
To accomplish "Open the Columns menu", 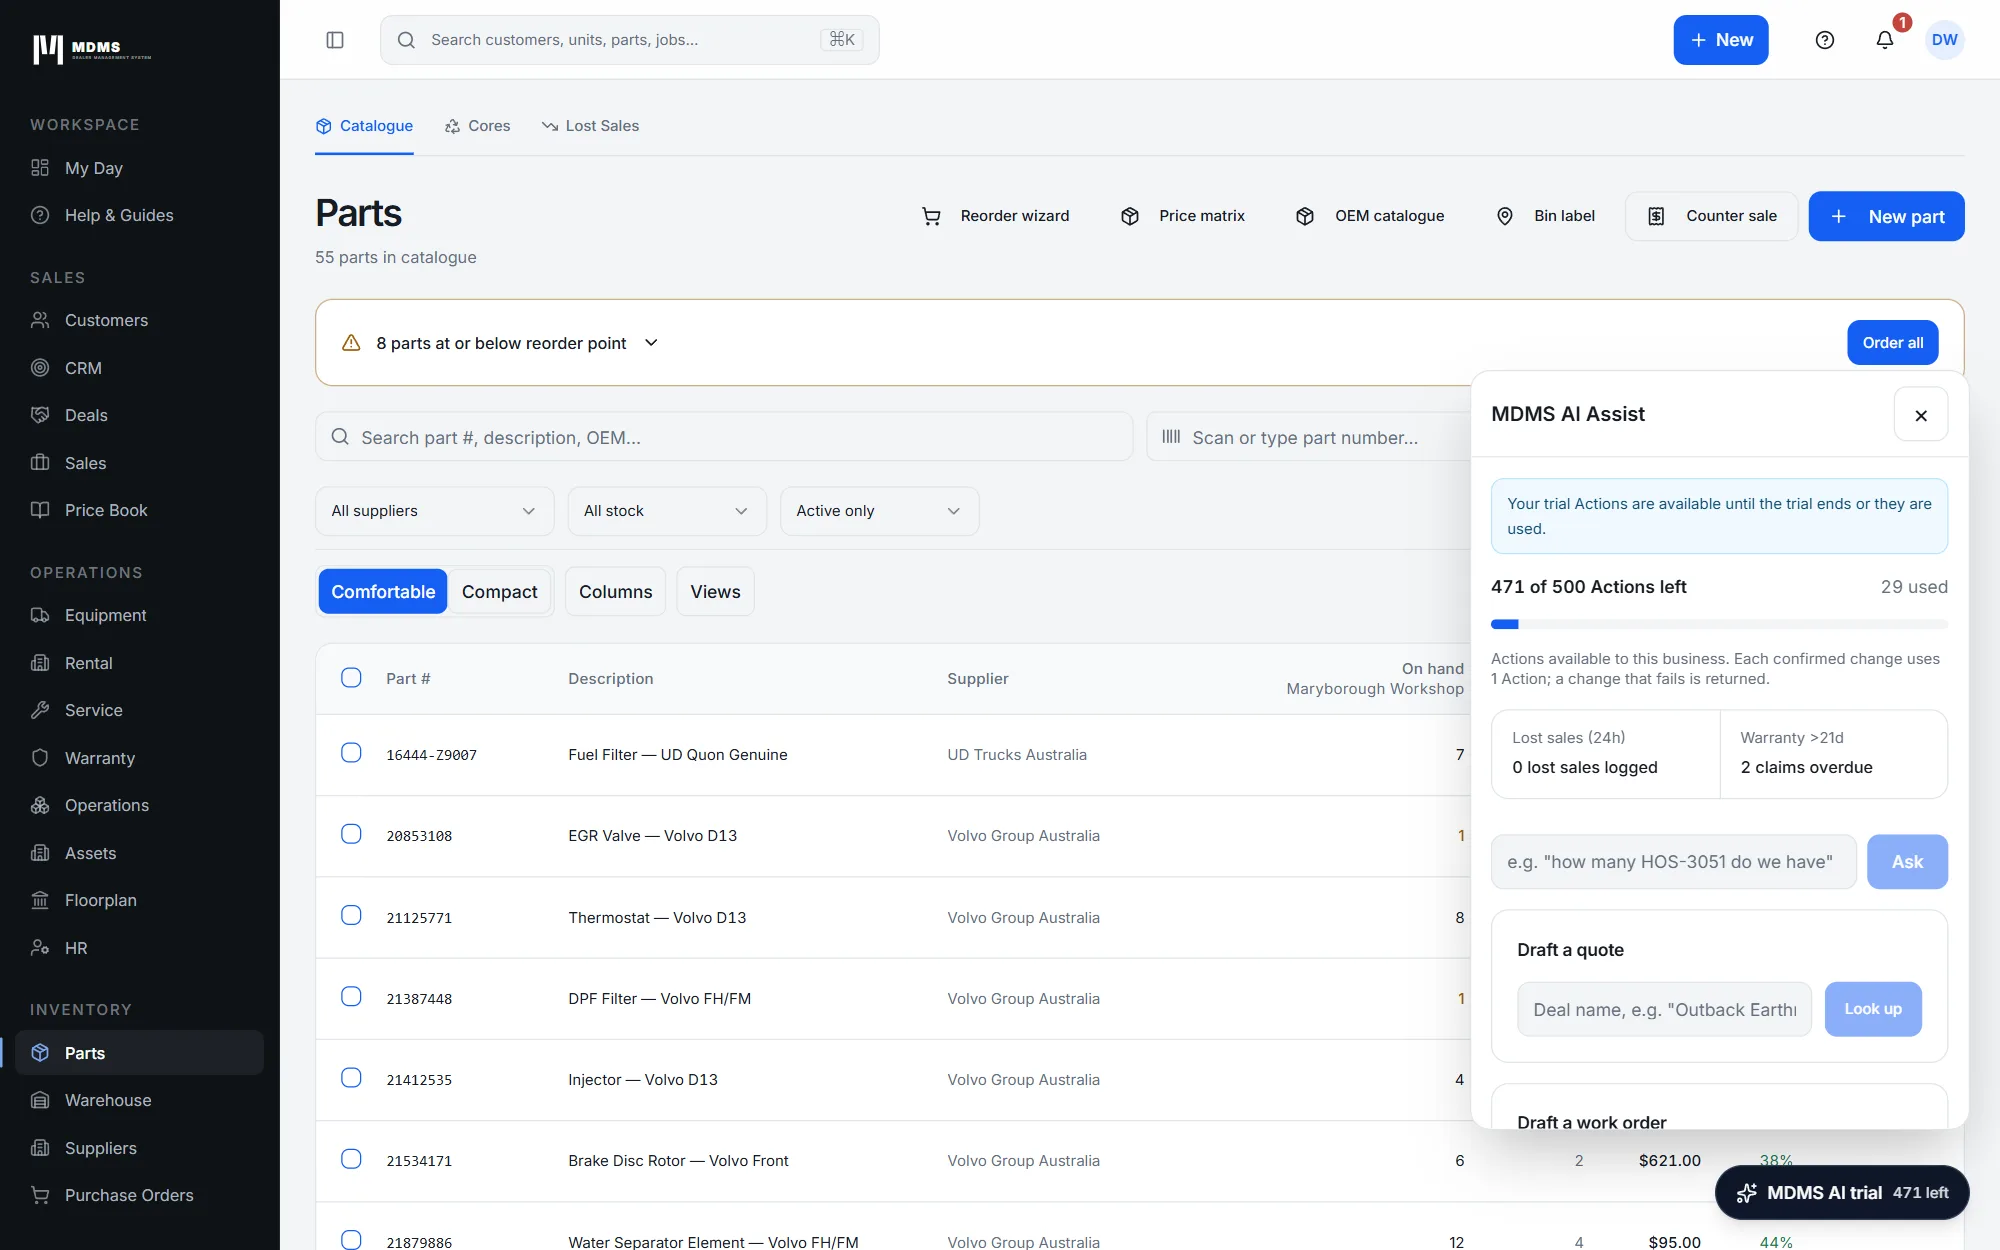I will 615,592.
